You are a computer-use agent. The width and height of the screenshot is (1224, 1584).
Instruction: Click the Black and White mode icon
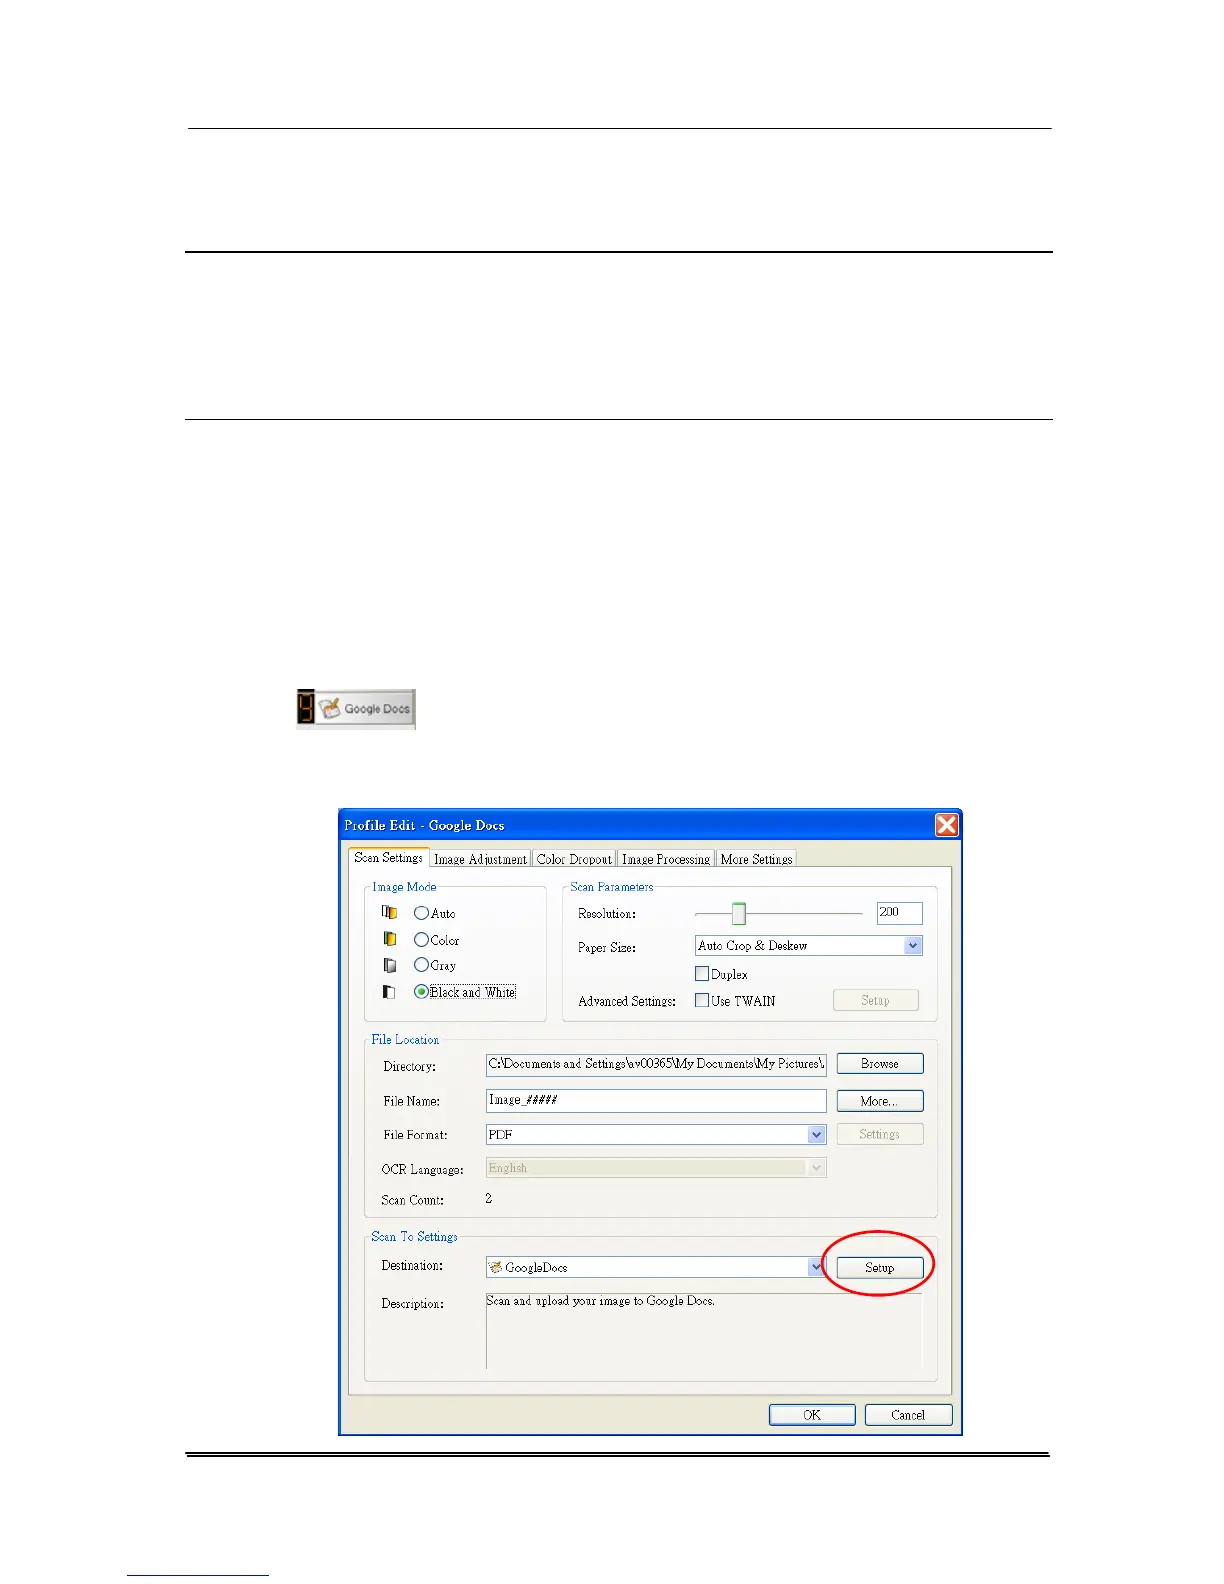pos(389,992)
